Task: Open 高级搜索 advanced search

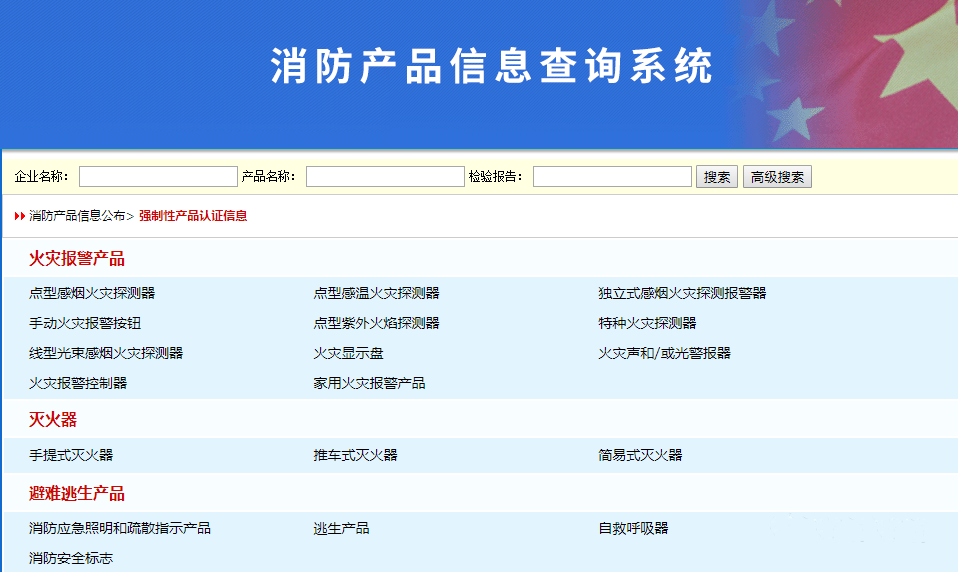Action: [x=777, y=177]
